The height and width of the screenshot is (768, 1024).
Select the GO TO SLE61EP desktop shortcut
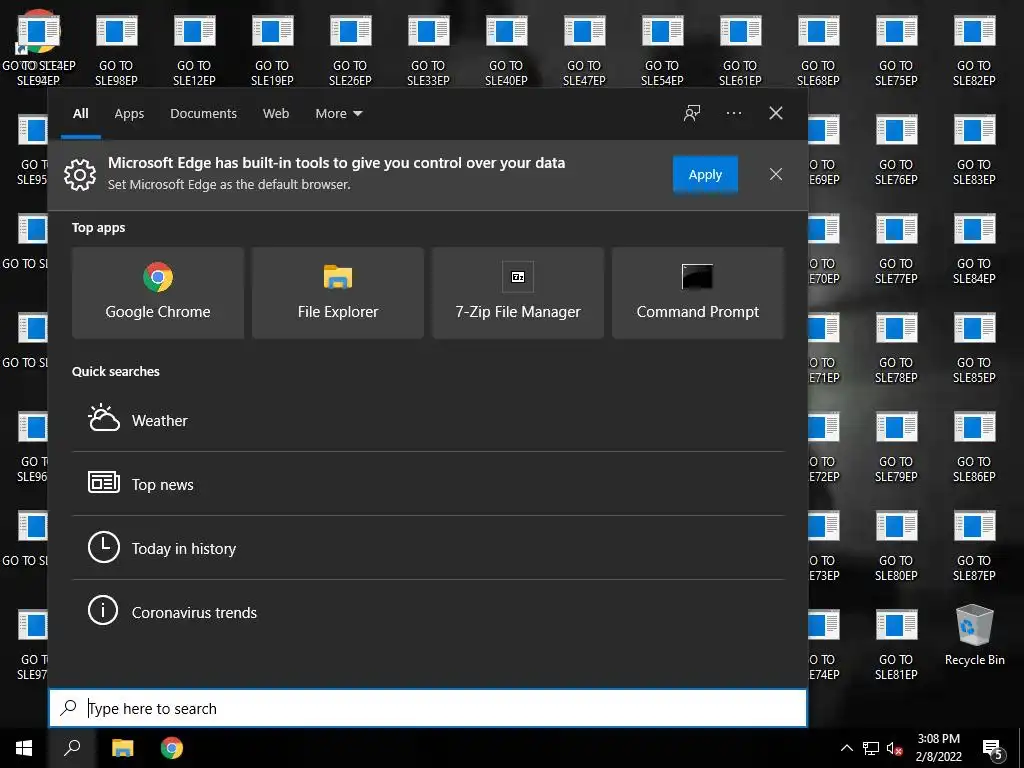tap(740, 51)
